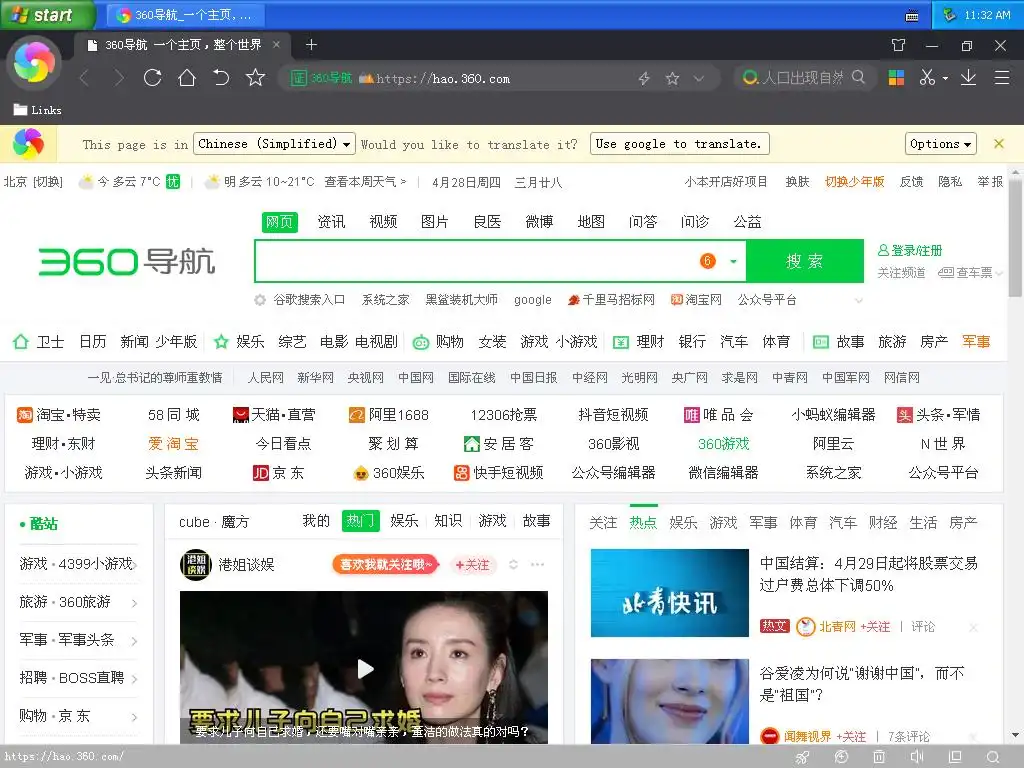Toggle mute speaker icon in status bar
The height and width of the screenshot is (768, 1024).
pos(916,757)
